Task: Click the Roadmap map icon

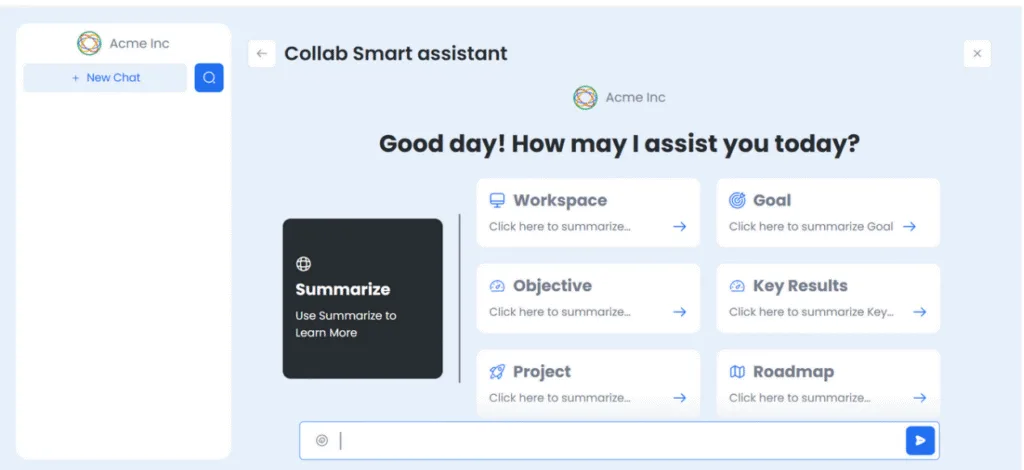Action: click(x=737, y=372)
